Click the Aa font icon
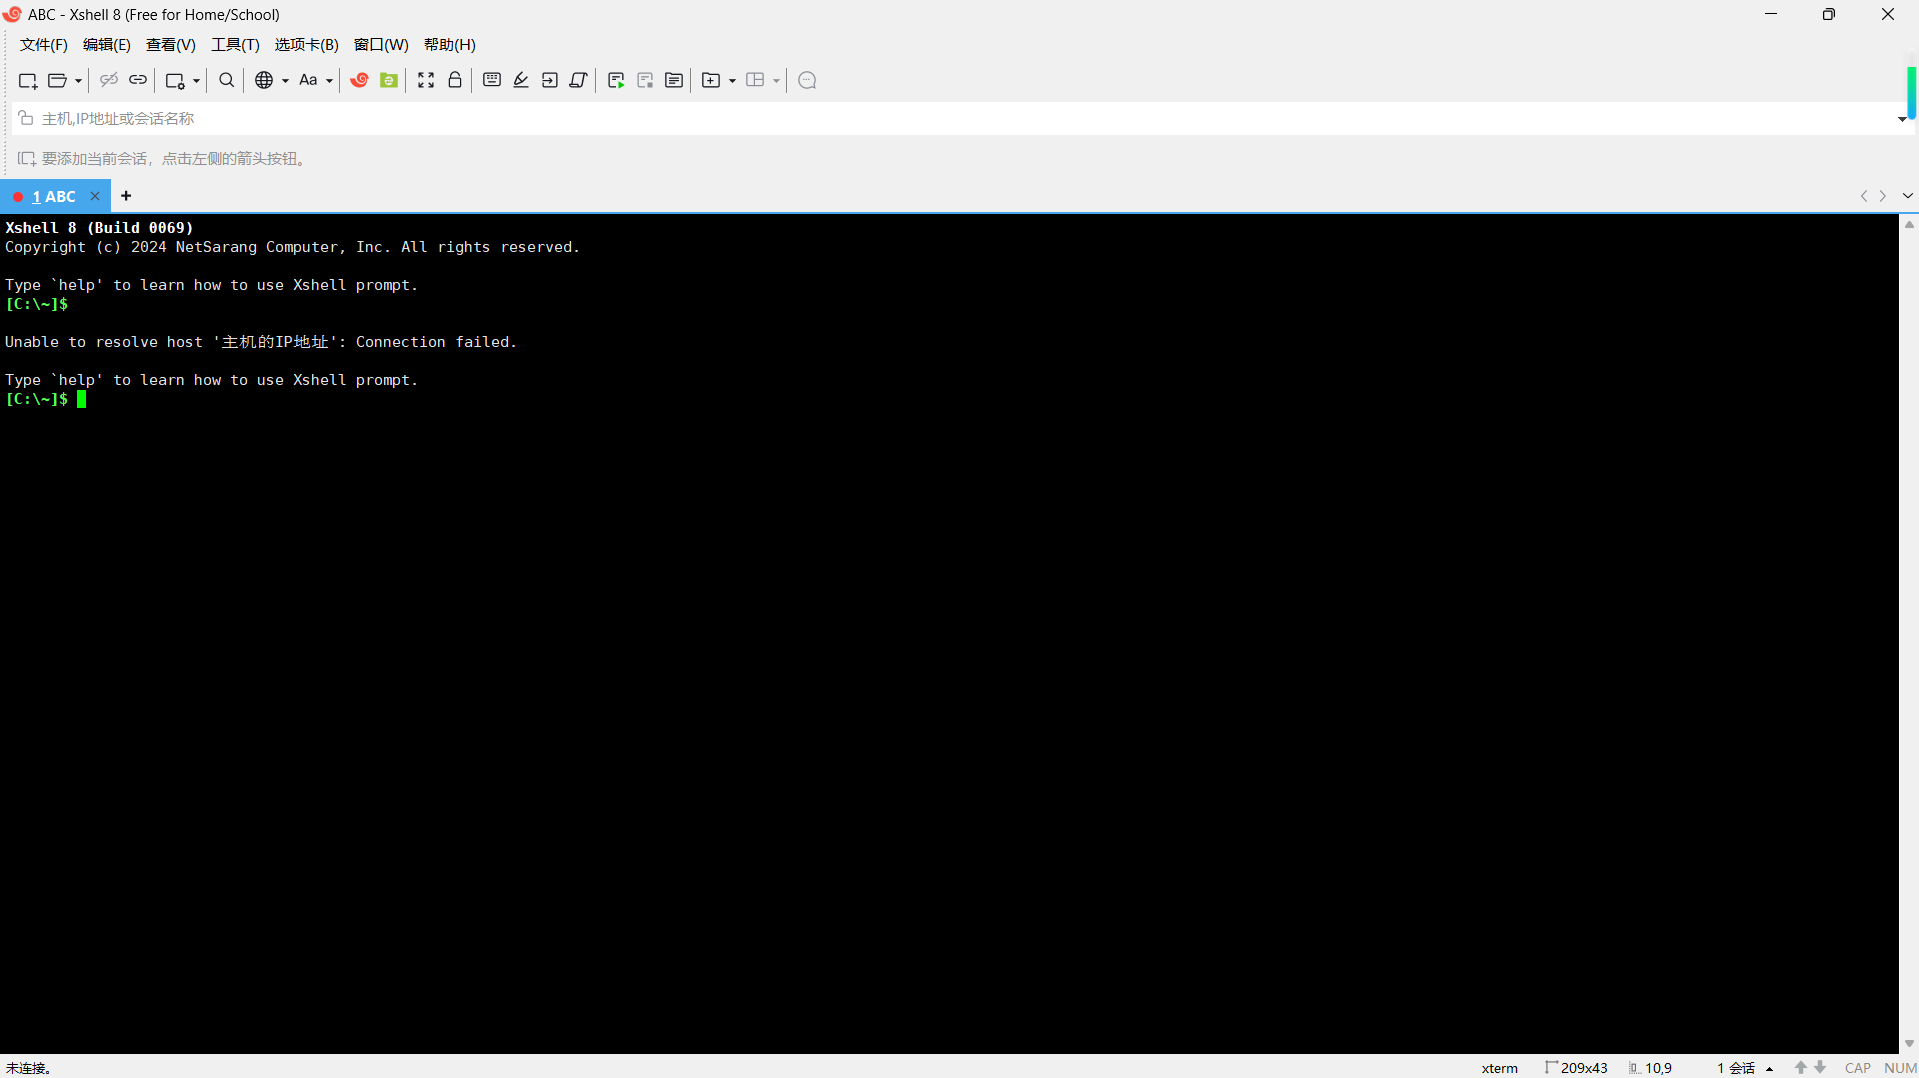This screenshot has width=1919, height=1078. 308,80
